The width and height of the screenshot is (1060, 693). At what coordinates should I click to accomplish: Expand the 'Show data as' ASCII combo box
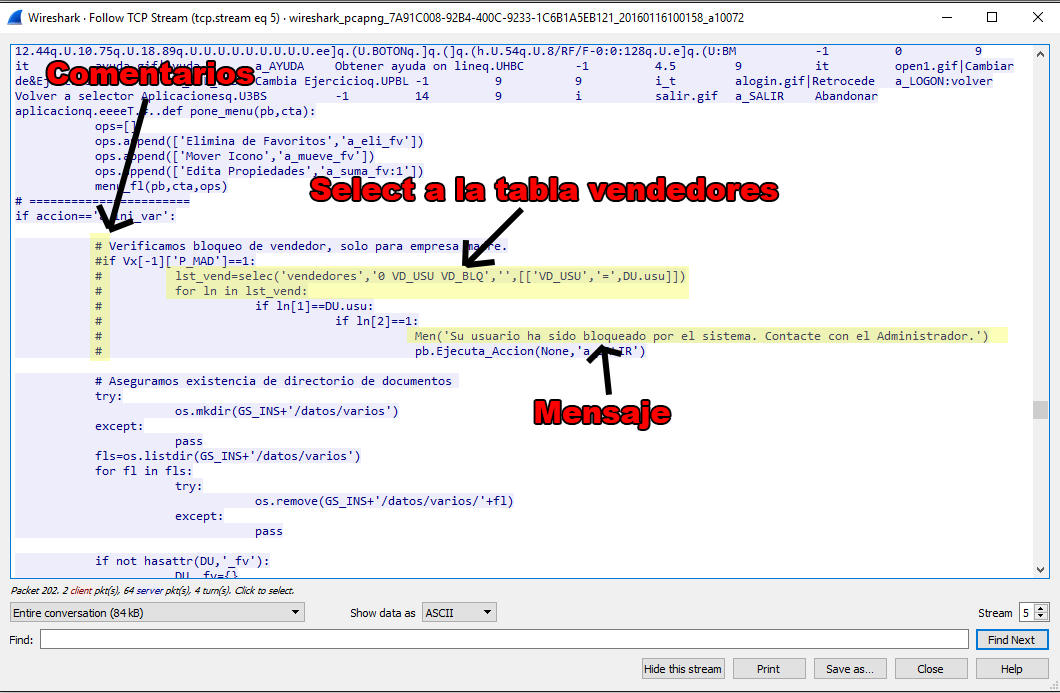click(459, 612)
